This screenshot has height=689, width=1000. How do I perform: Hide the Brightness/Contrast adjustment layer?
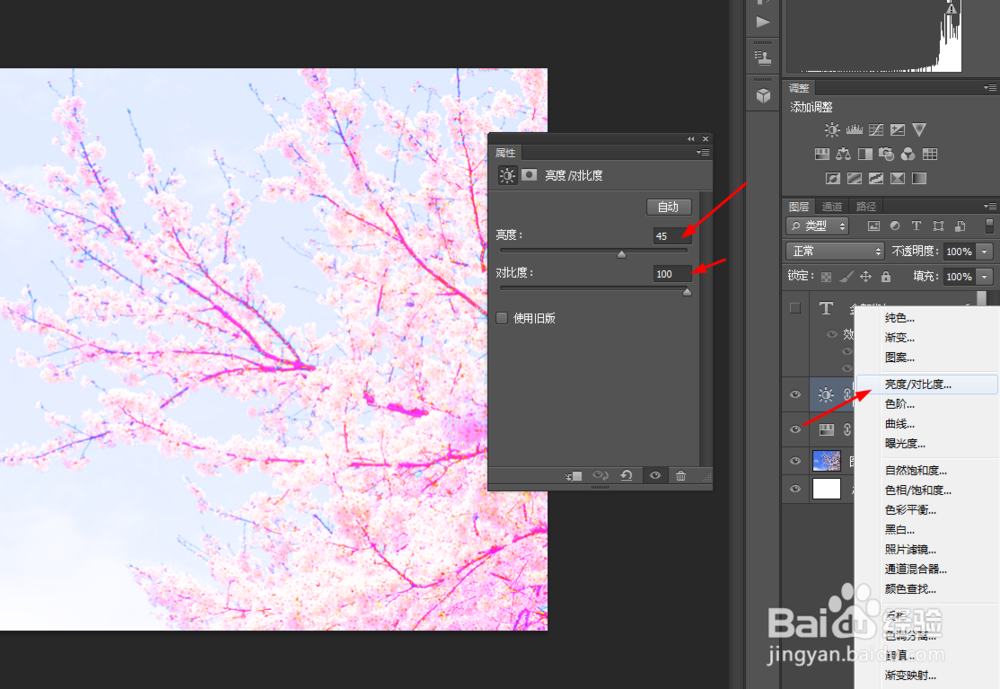[x=795, y=394]
